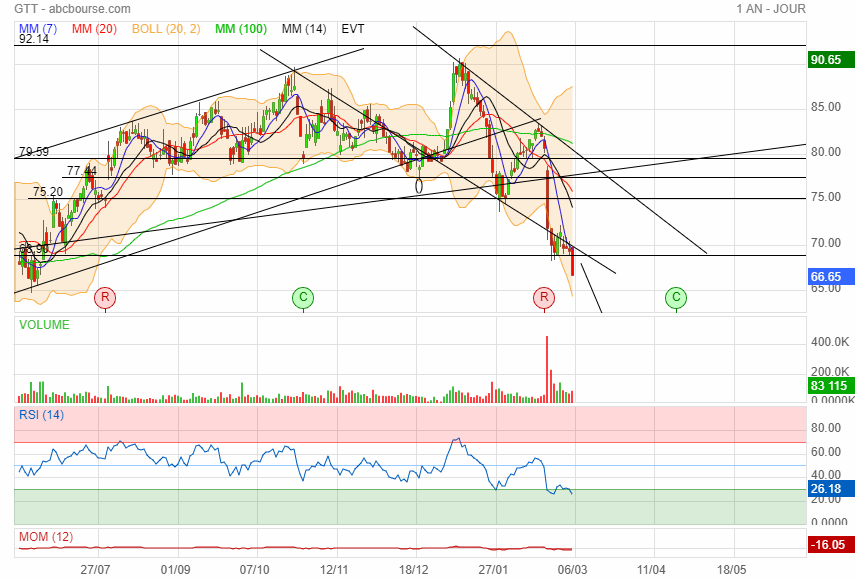Click the RSI (14) panel label
Screen dimensions: 855x580
41,415
